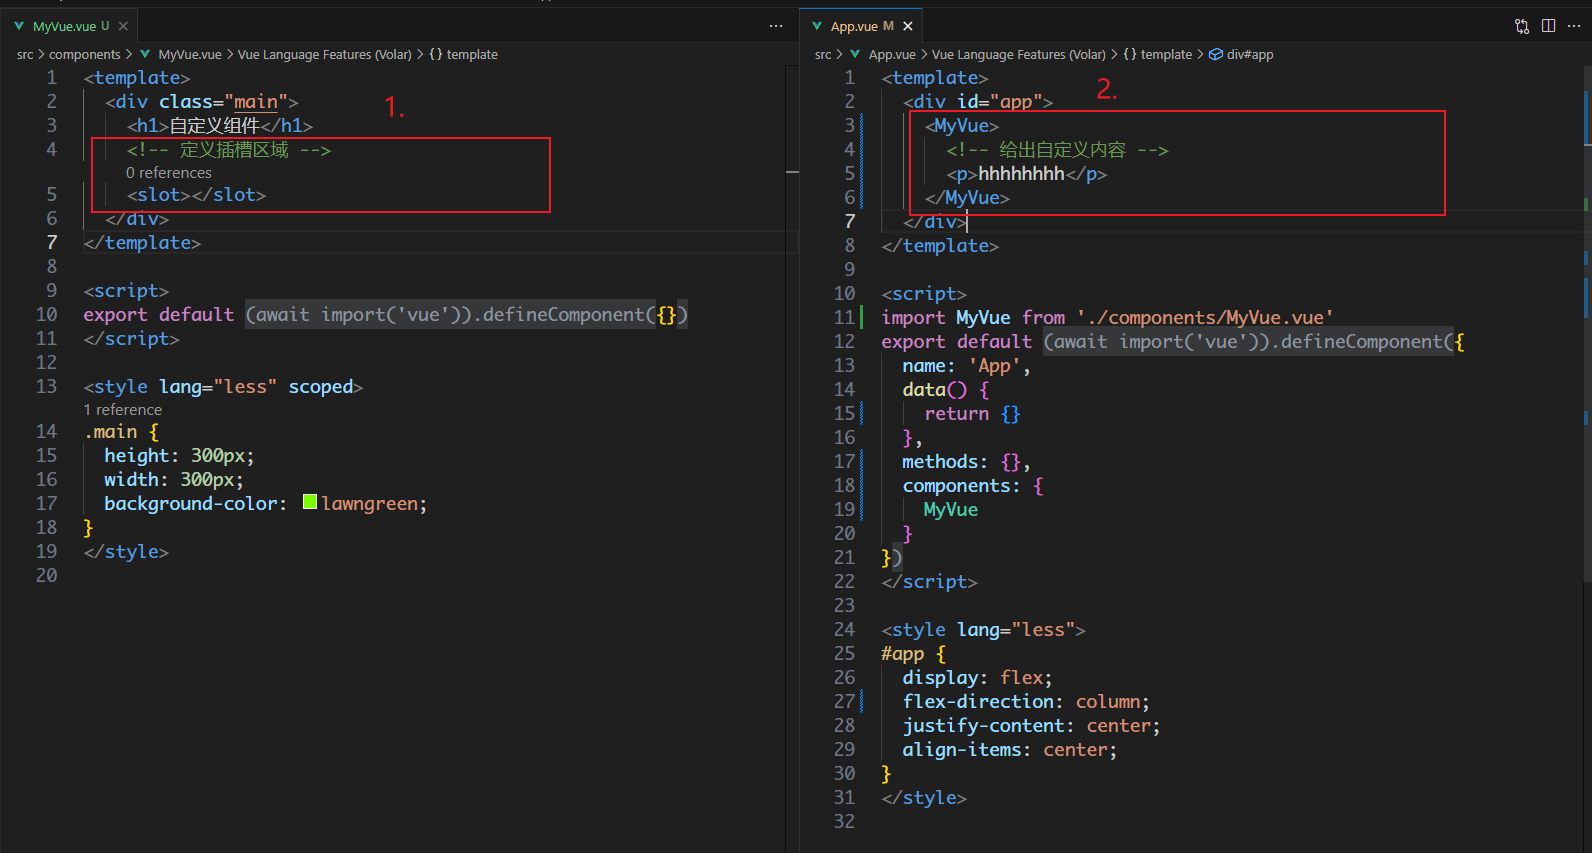This screenshot has height=853, width=1592.
Task: Click '#app {' selector in App.vue
Action: coord(913,653)
